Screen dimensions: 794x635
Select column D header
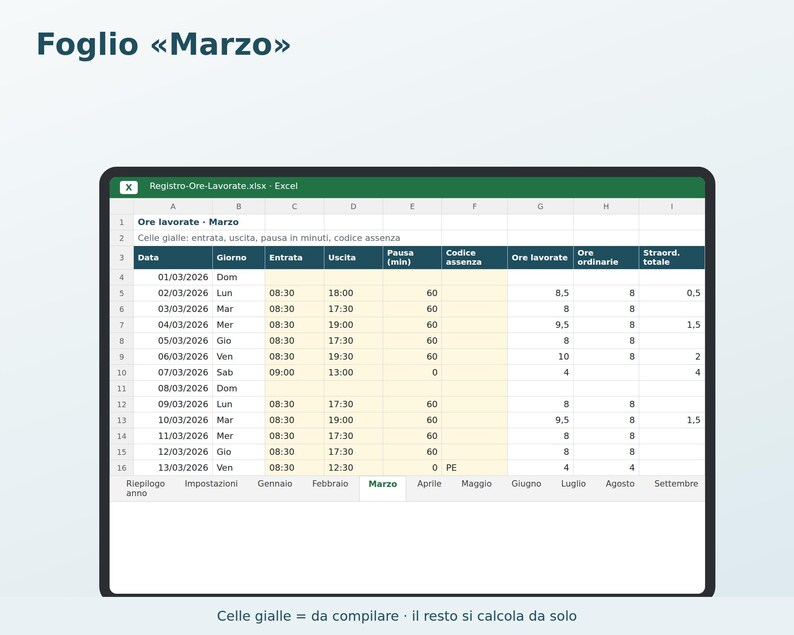[353, 207]
